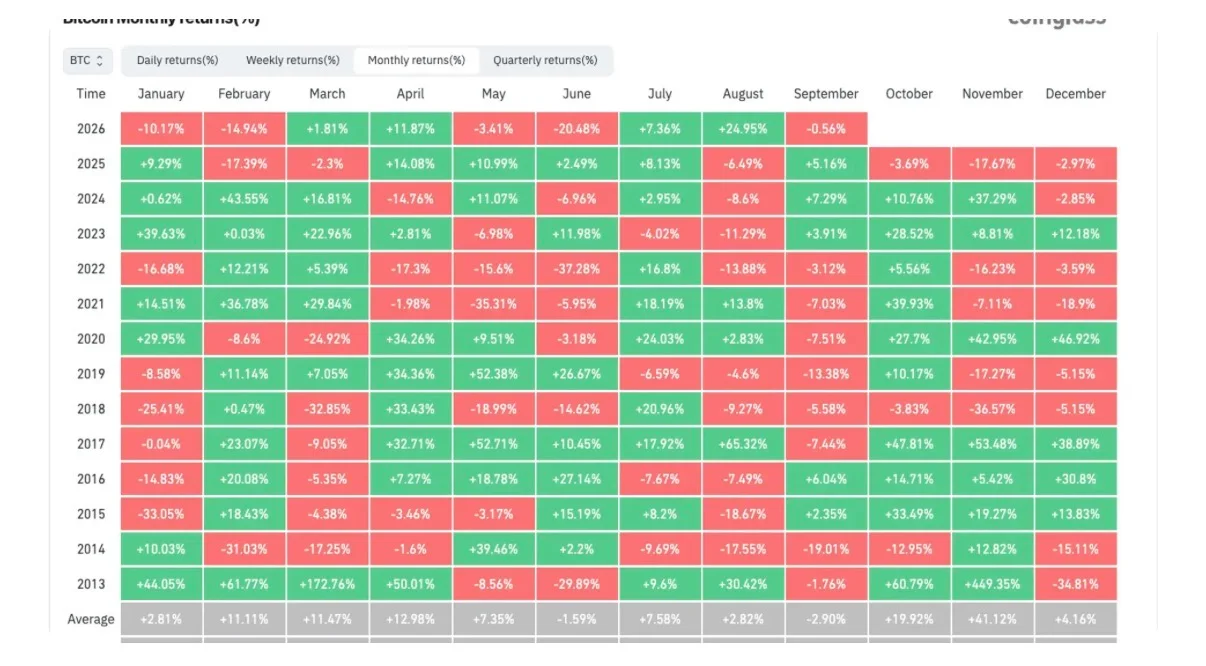This screenshot has width=1206, height=666.
Task: Click the January column header
Action: [161, 94]
